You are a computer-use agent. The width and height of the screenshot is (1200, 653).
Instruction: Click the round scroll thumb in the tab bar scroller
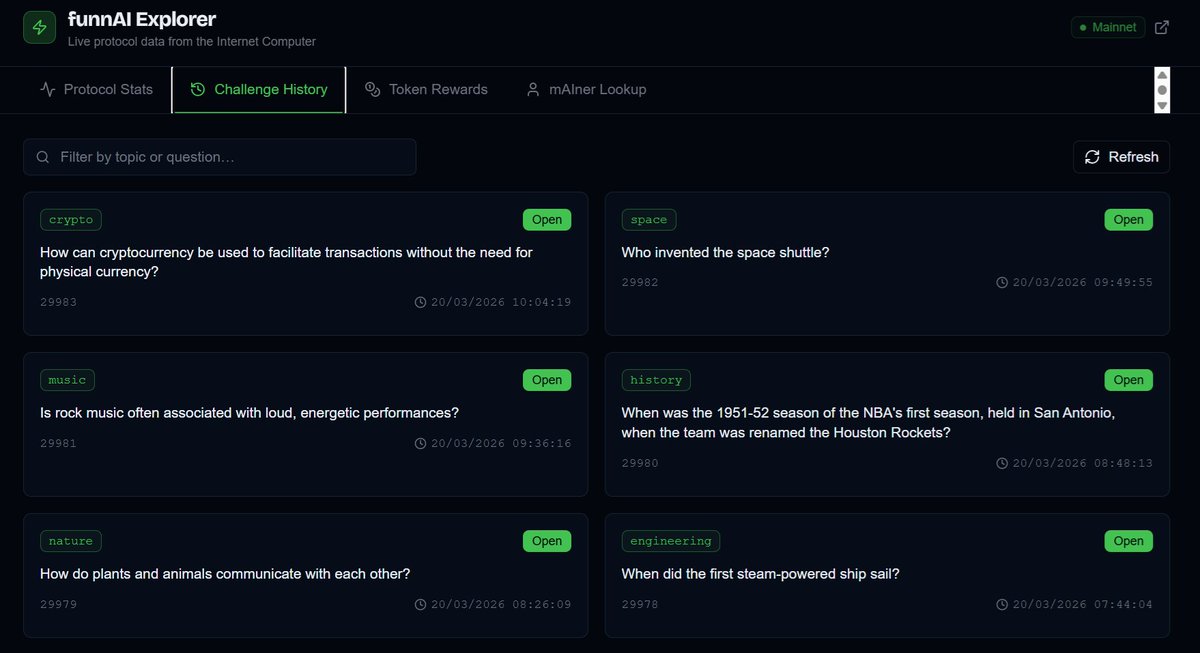pyautogui.click(x=1162, y=90)
